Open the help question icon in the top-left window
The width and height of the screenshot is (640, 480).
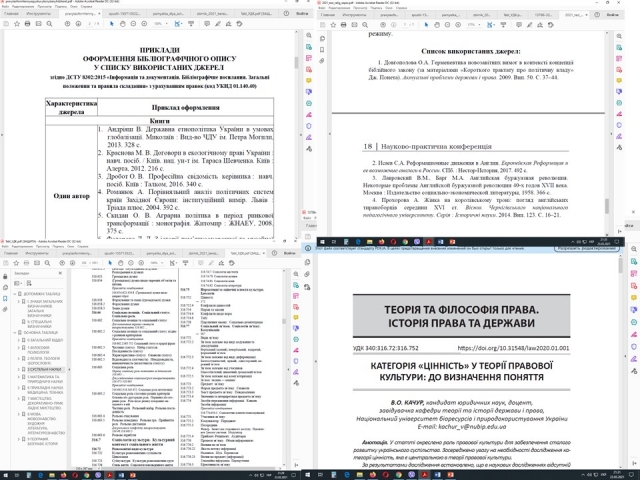[x=286, y=13]
